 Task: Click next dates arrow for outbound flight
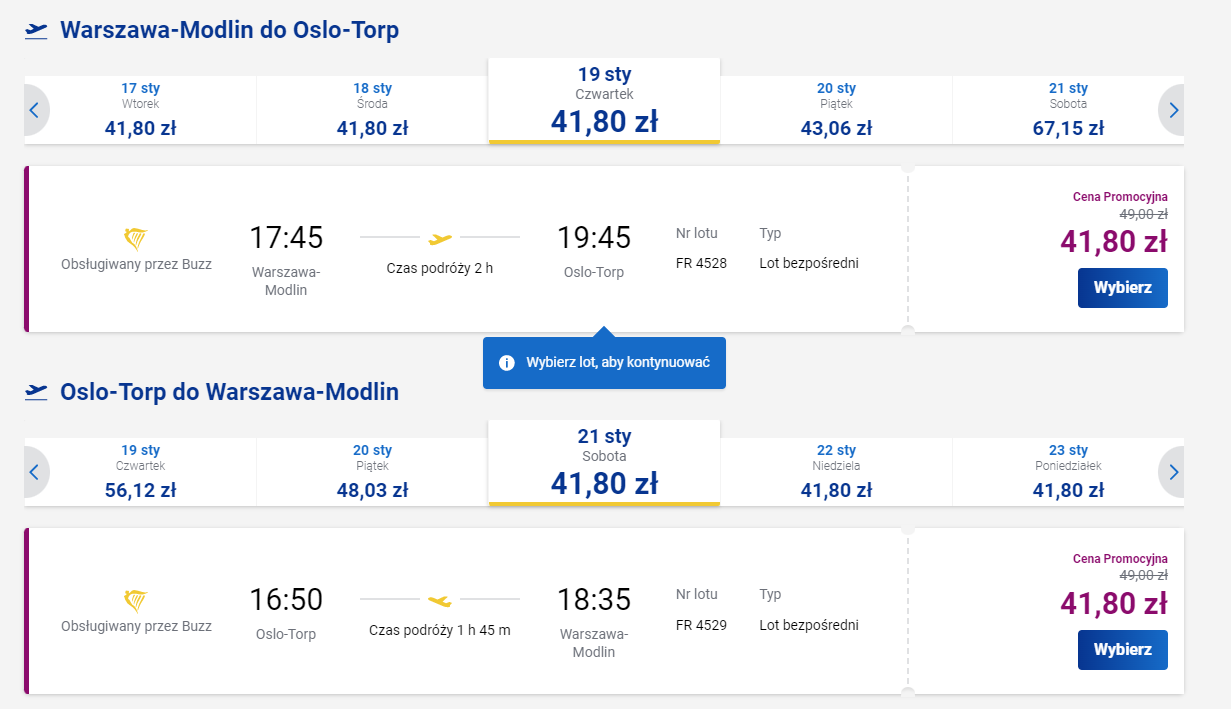pyautogui.click(x=1173, y=110)
